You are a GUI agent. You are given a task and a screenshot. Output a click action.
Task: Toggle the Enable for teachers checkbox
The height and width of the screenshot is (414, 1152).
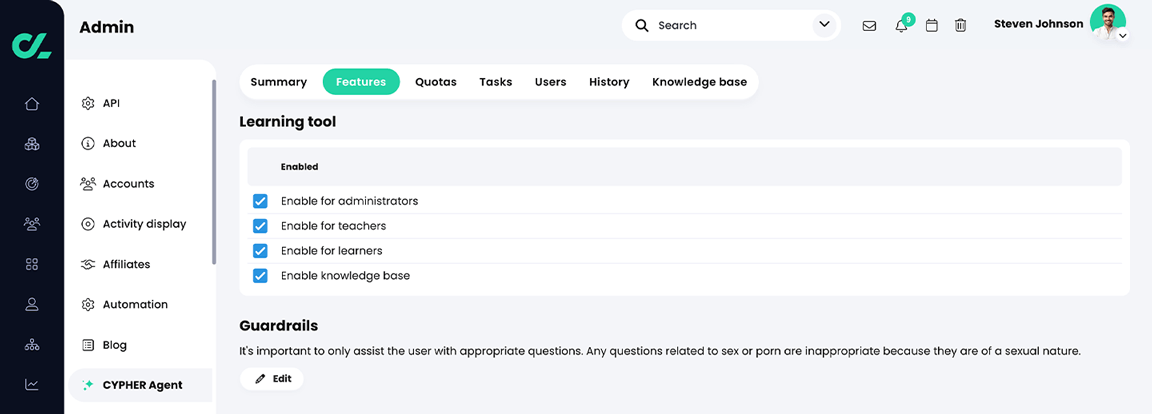(x=260, y=226)
